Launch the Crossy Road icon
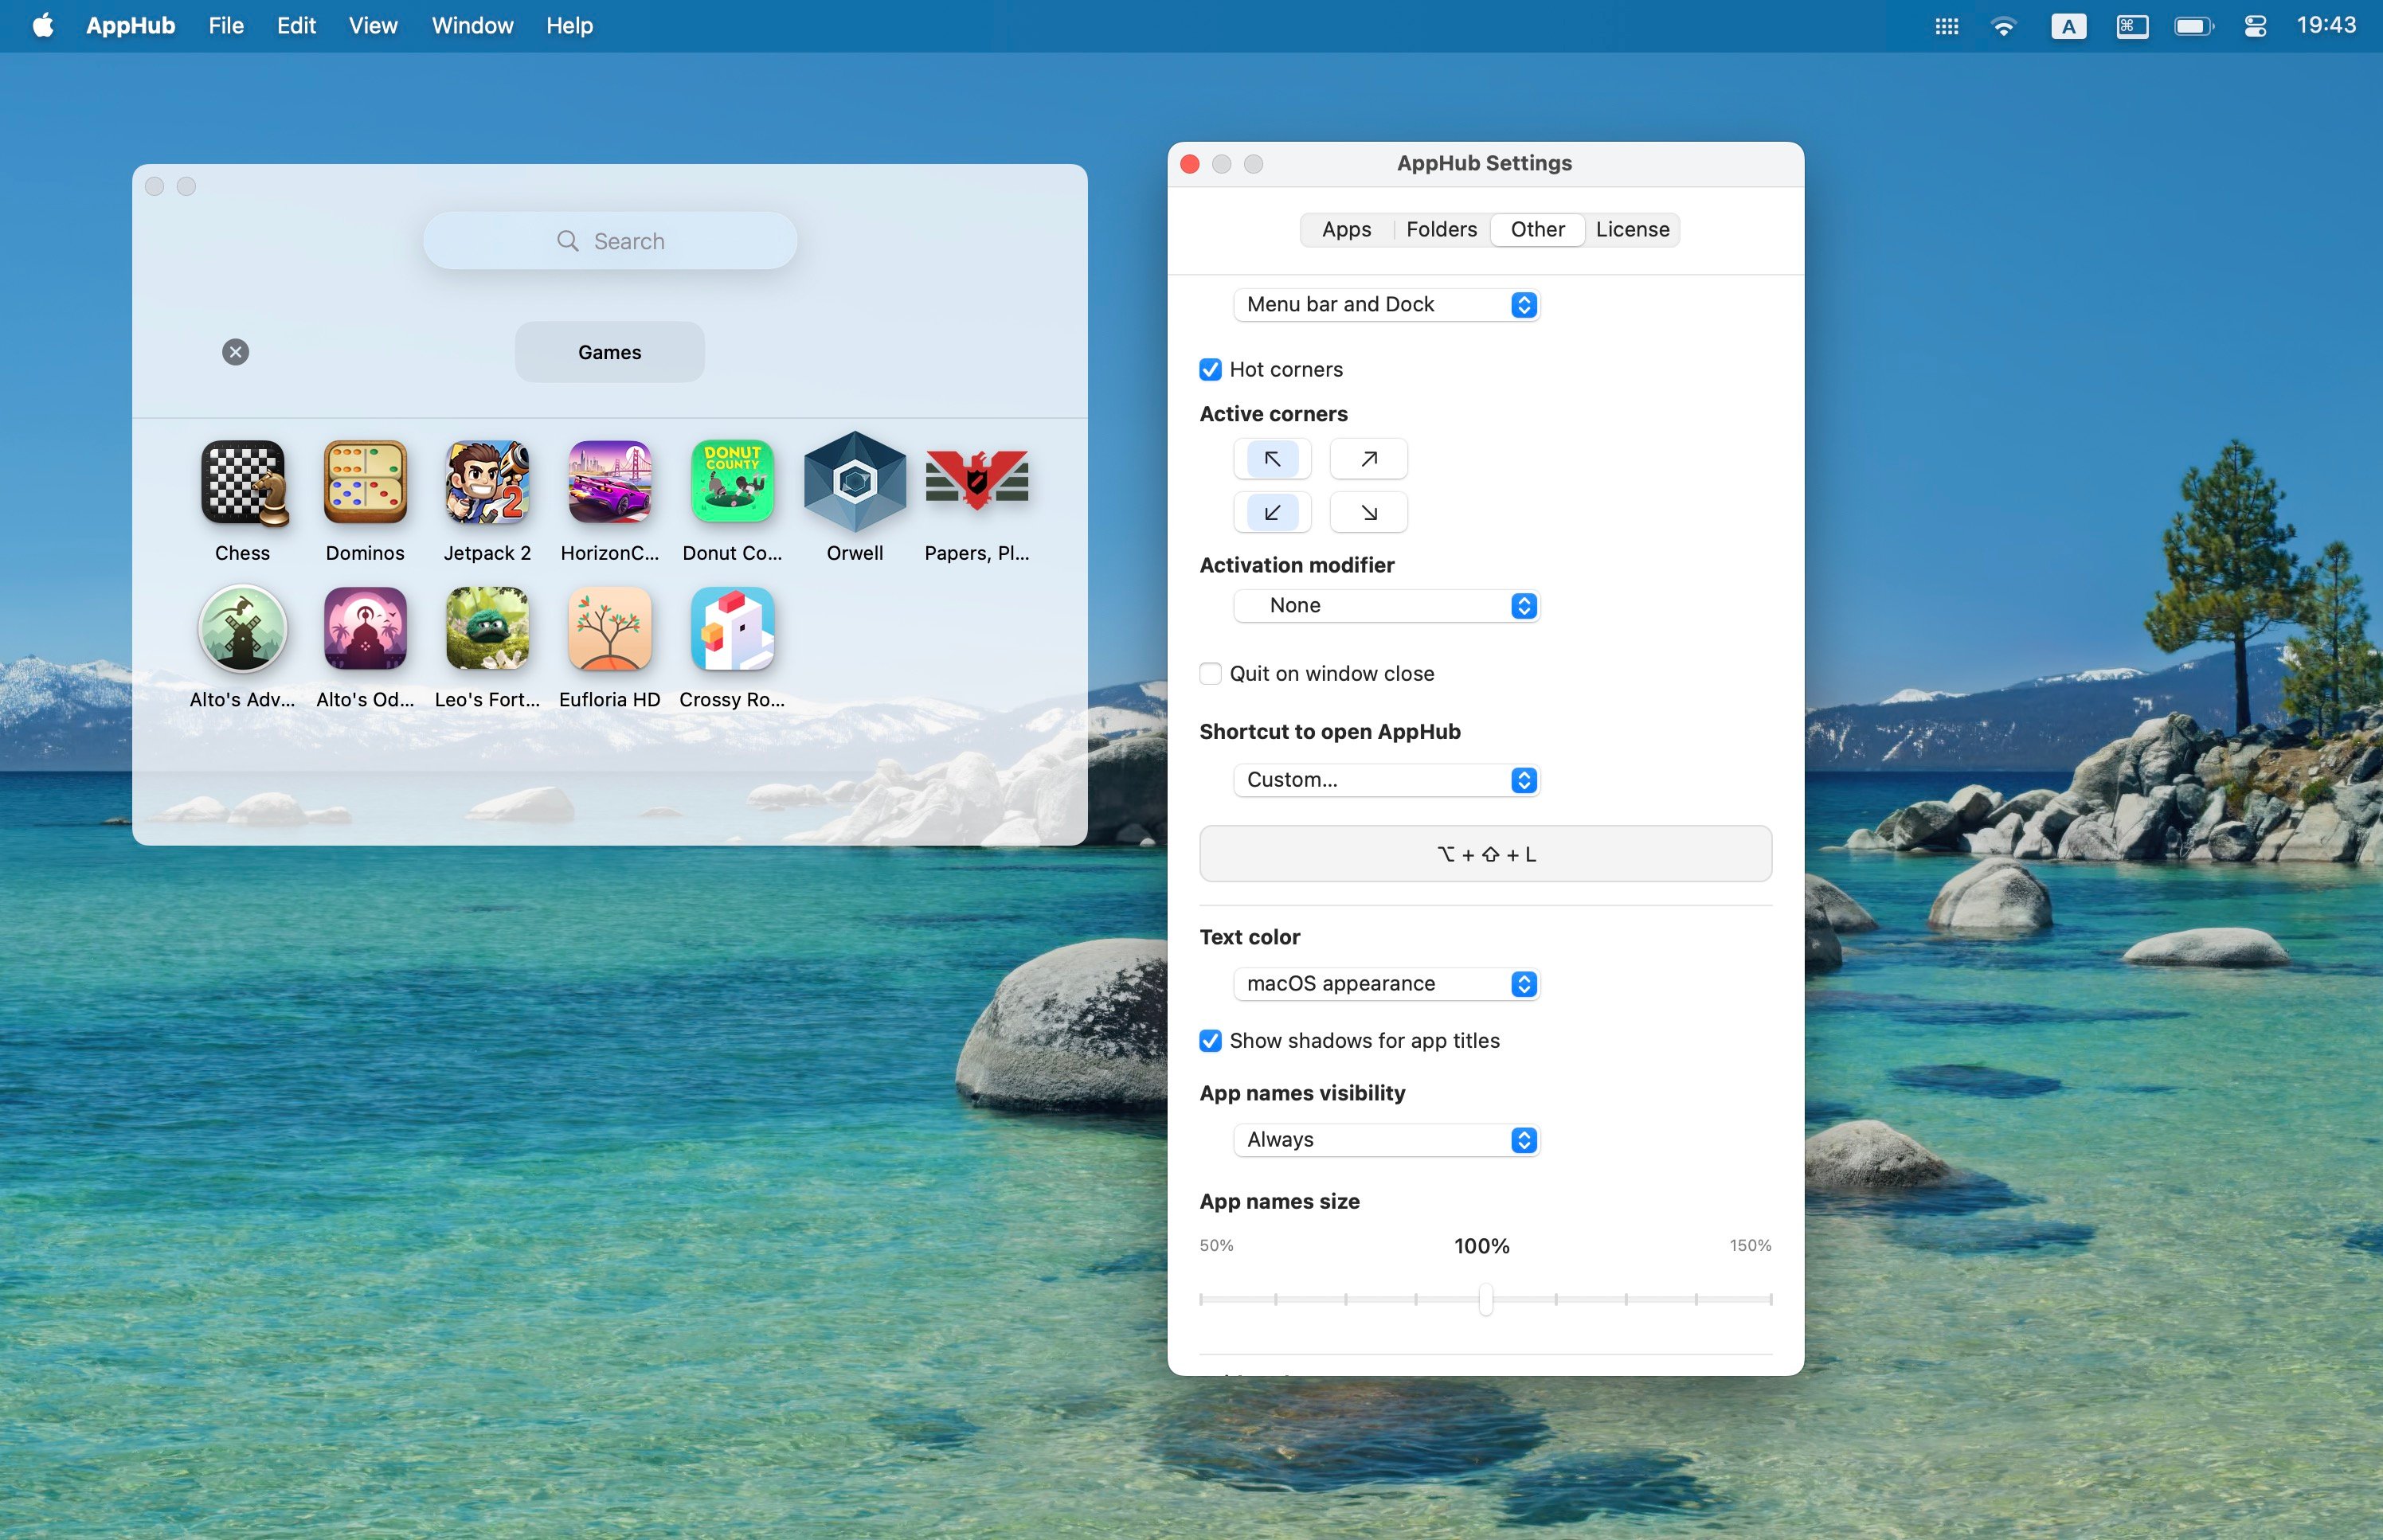 (732, 629)
